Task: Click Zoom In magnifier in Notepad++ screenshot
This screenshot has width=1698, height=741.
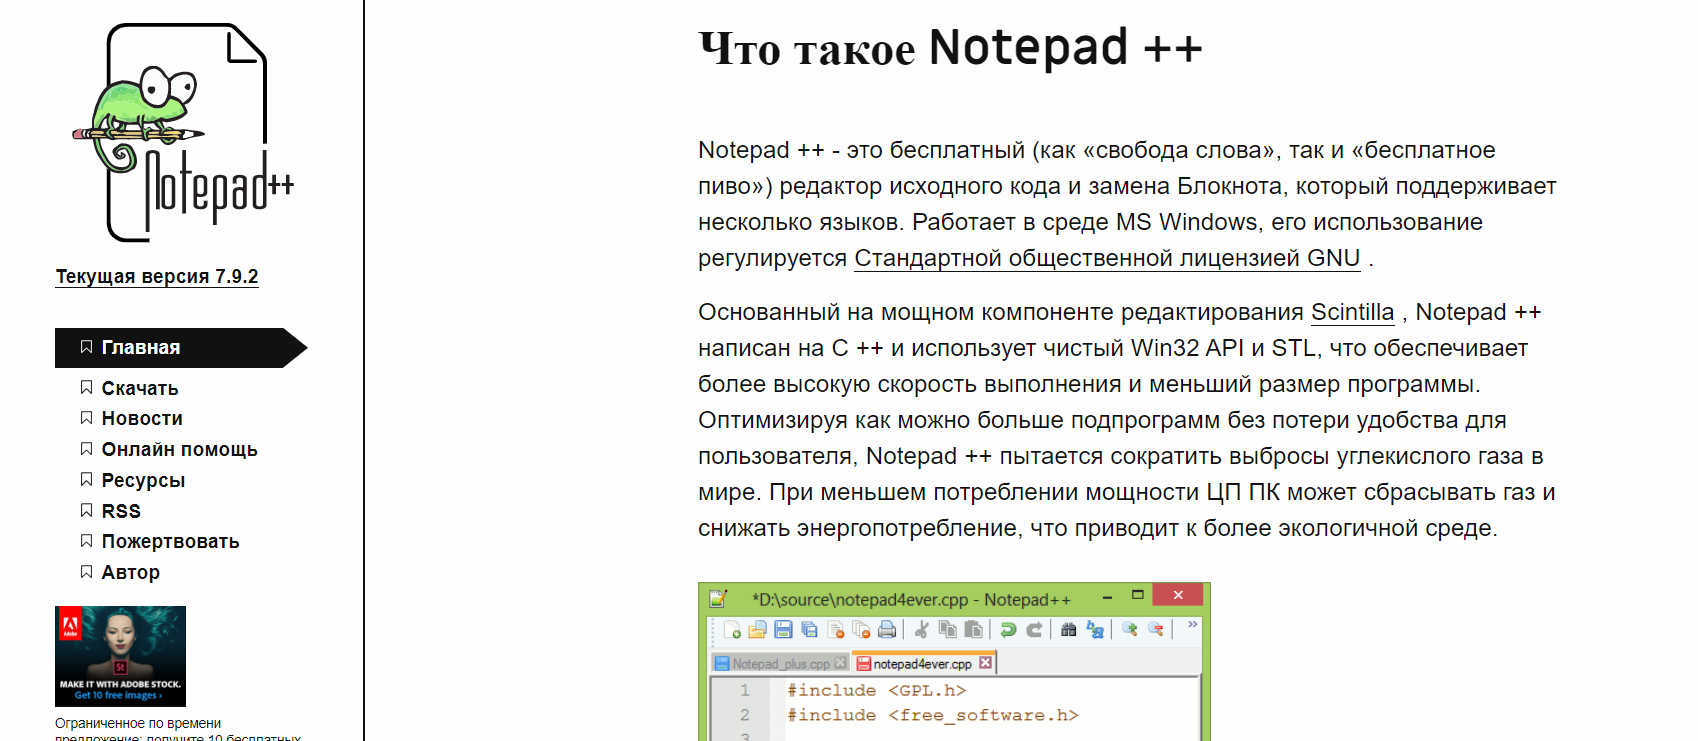Action: 1130,629
